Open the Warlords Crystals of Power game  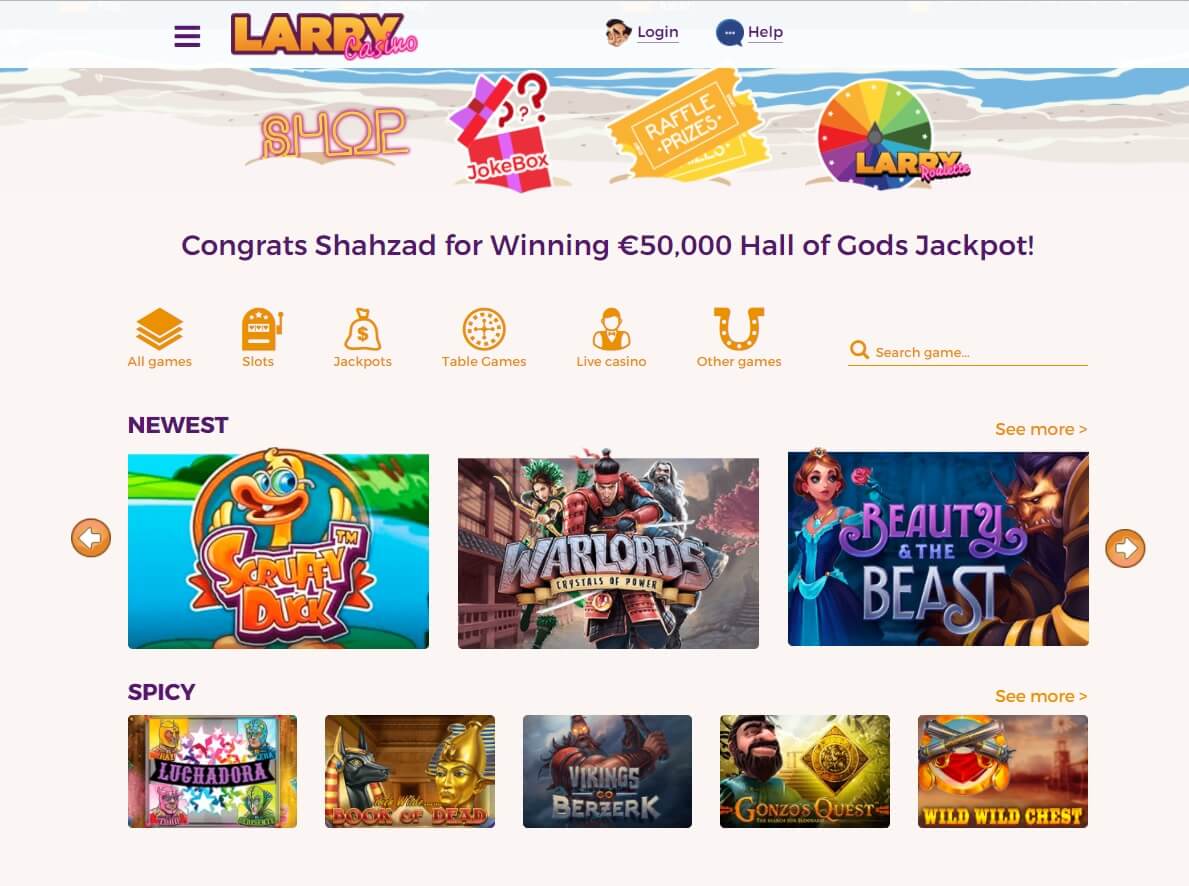pos(608,553)
